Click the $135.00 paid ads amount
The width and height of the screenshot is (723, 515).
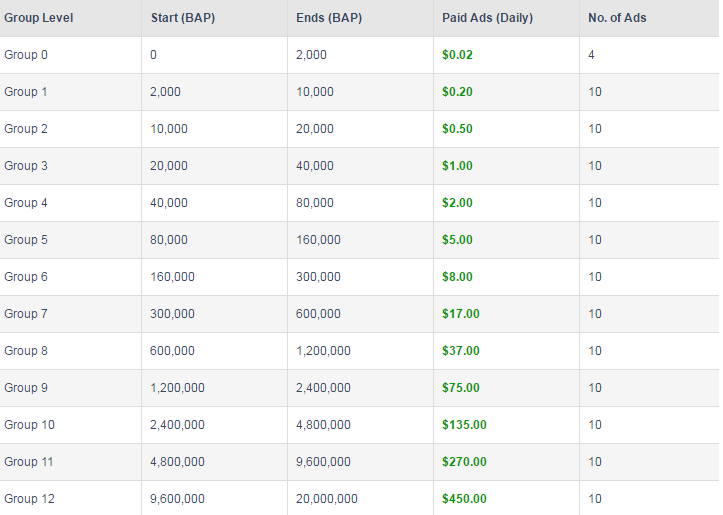pos(464,425)
